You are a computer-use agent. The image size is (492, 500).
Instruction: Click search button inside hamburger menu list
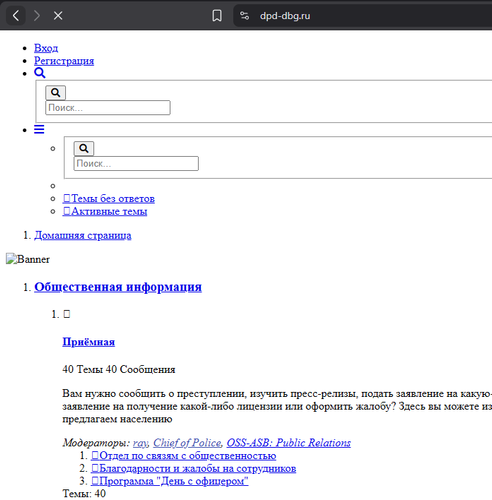84,148
